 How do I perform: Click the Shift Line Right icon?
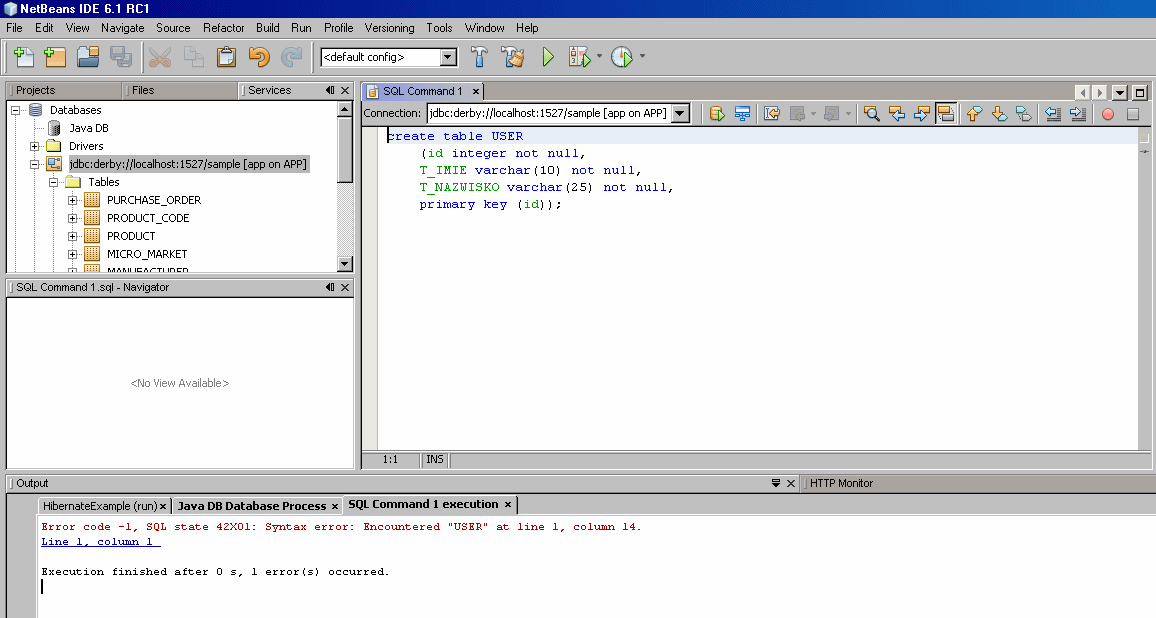1078,114
